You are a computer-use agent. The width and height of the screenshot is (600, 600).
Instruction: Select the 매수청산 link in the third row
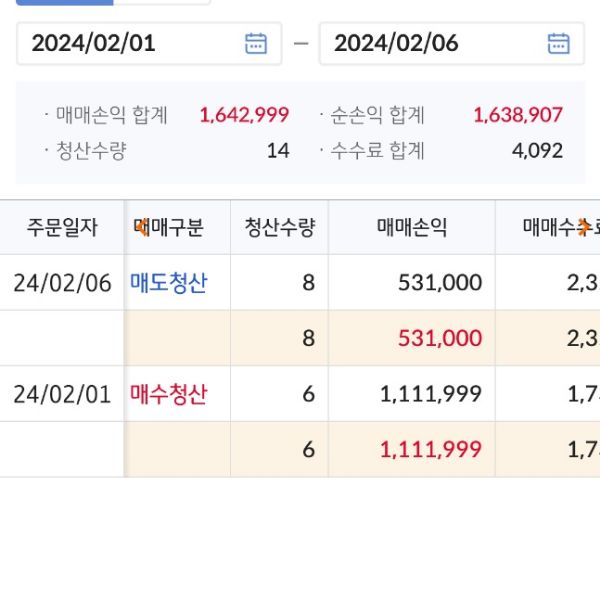click(x=169, y=394)
